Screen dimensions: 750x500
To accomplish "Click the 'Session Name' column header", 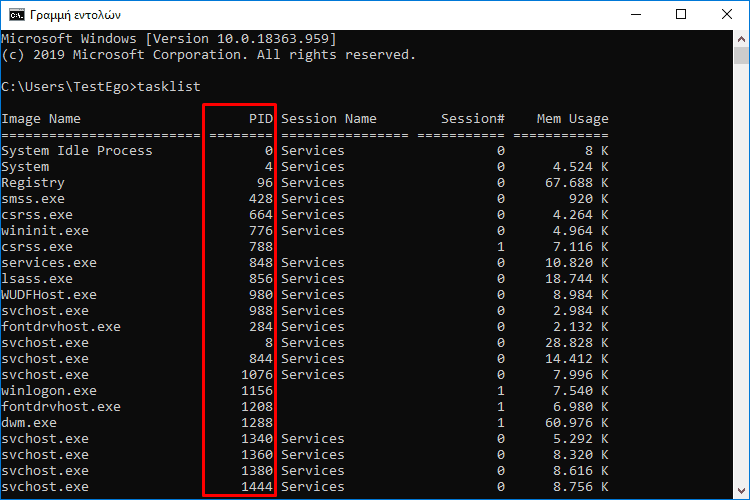I will (329, 119).
